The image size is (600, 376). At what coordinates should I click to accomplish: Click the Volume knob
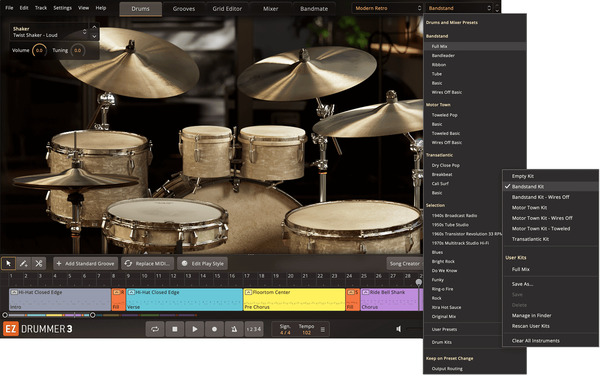pos(39,50)
